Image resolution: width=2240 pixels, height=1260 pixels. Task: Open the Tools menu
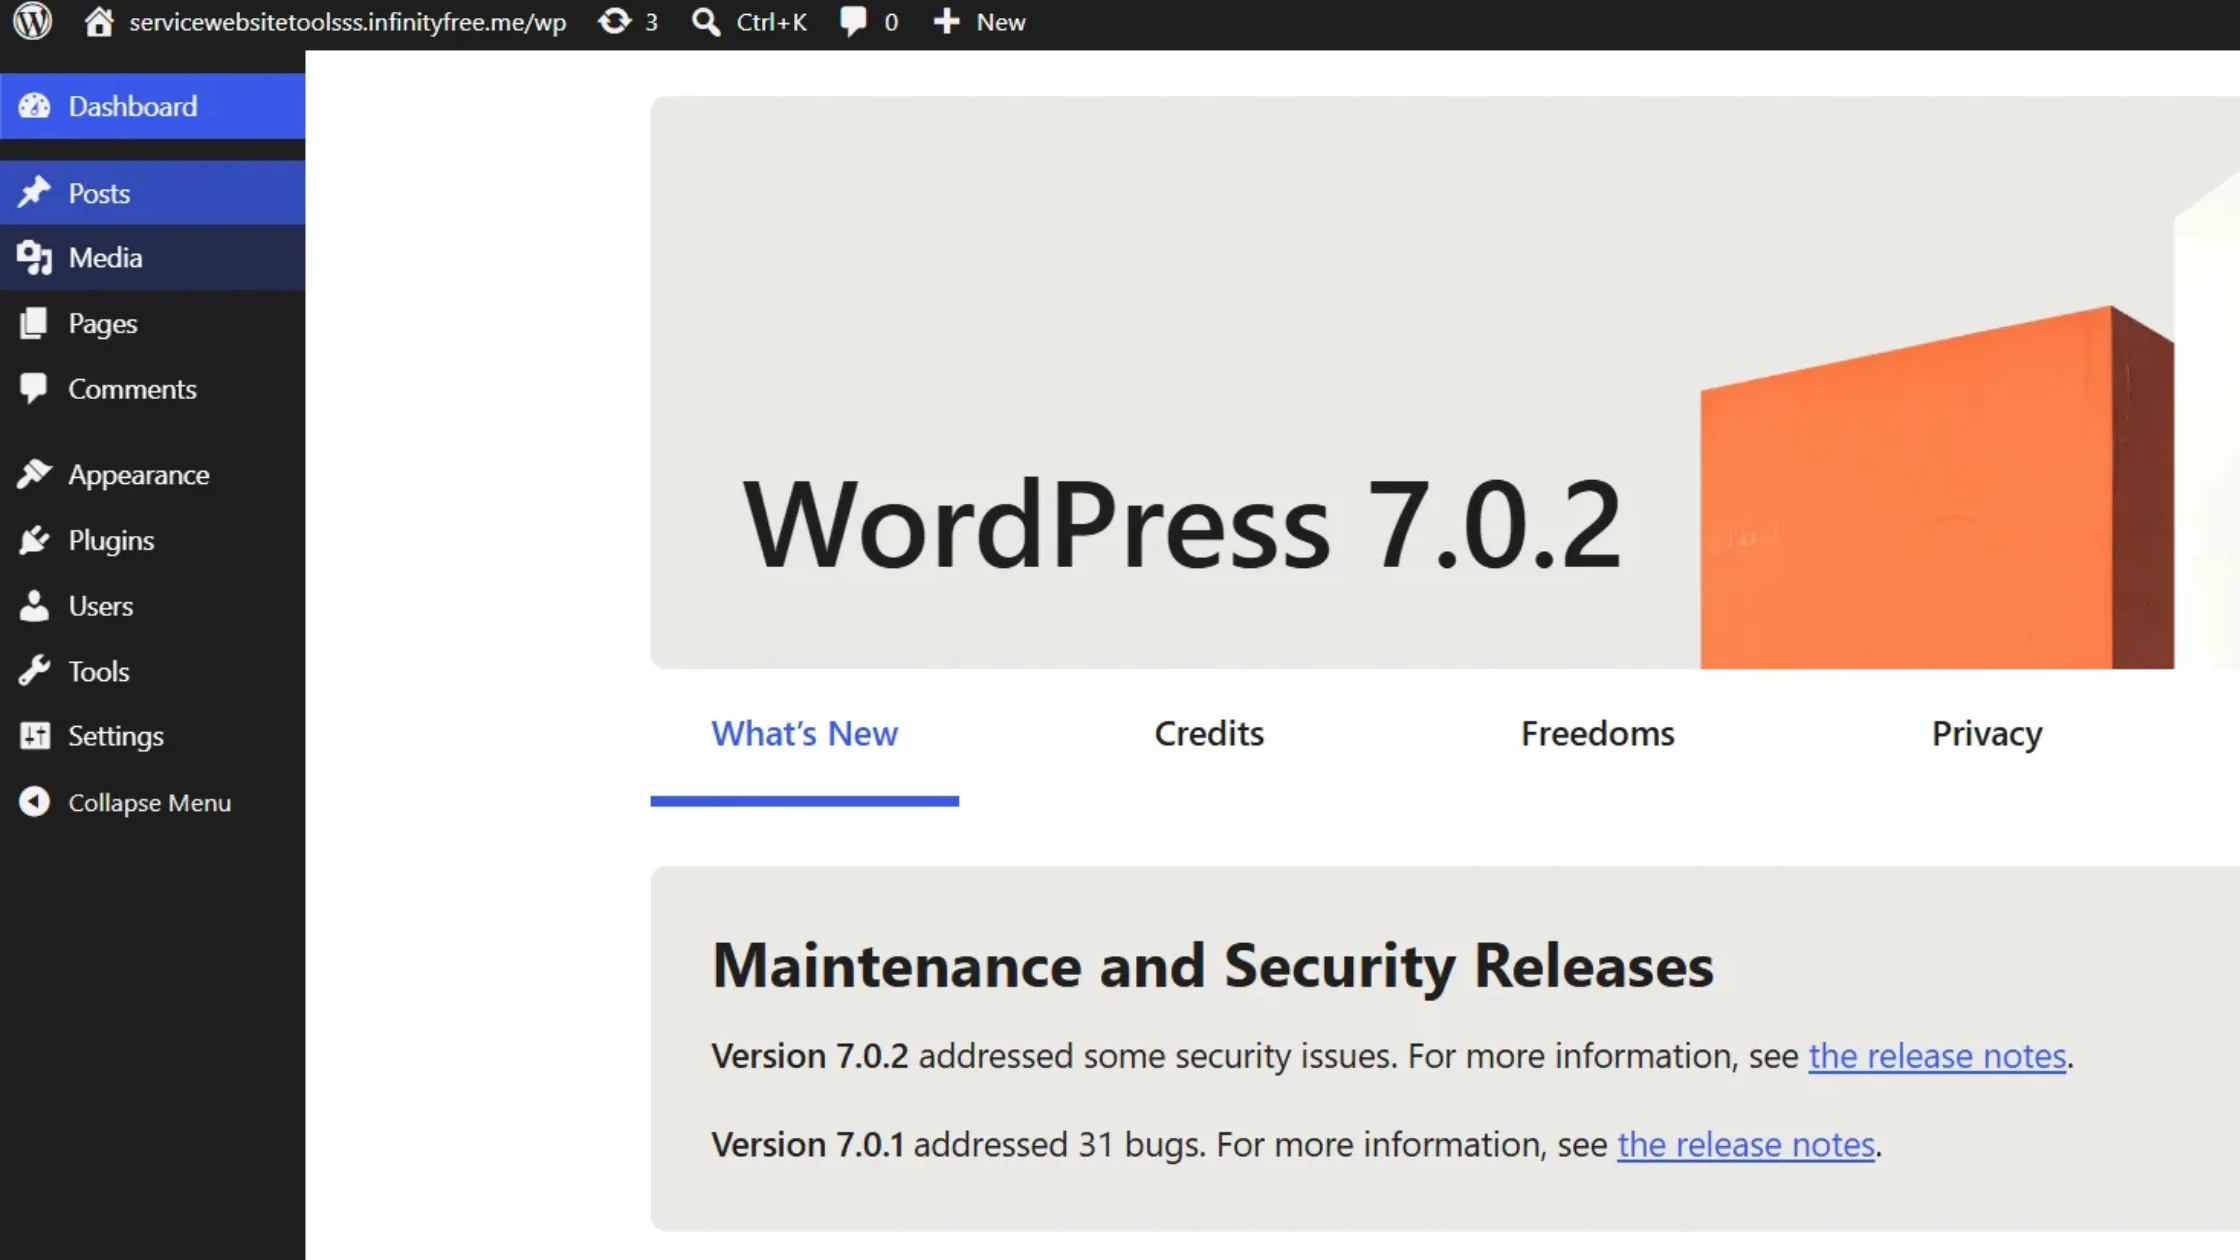152,670
